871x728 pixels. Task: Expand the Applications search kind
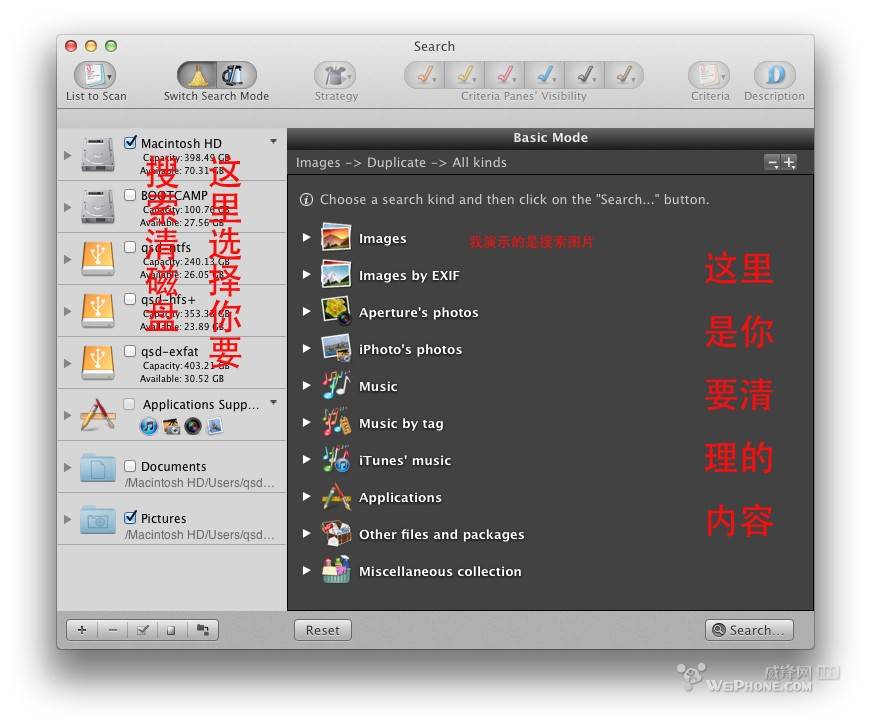click(307, 497)
